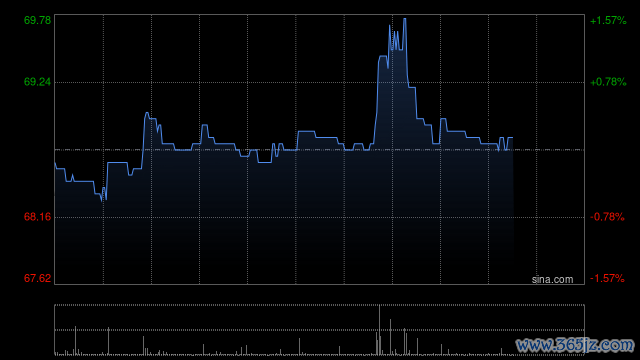
Task: Click the 69.24 price axis label
Action: [x=37, y=82]
